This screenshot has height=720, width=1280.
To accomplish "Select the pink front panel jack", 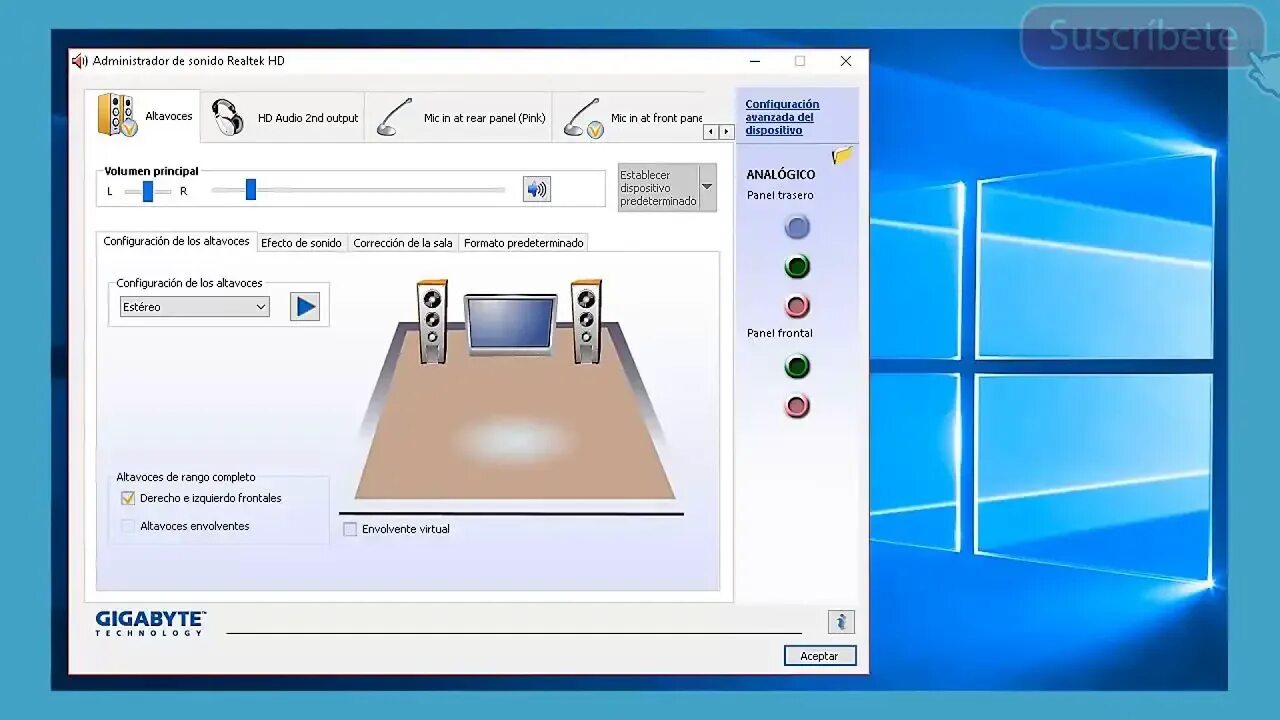I will [797, 406].
